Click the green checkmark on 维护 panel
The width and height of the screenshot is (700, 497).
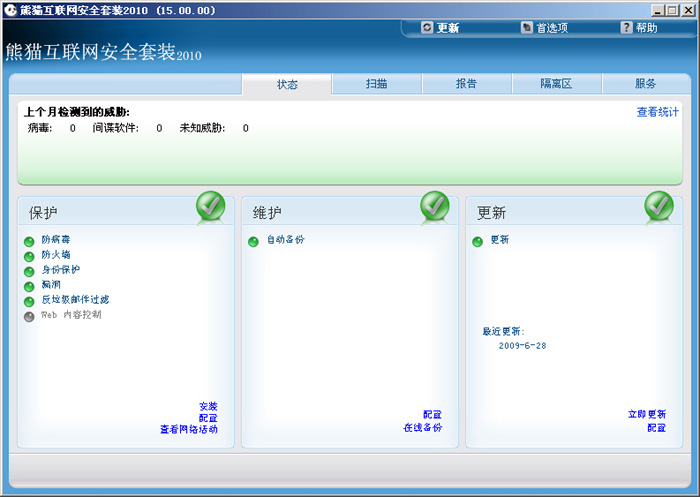pyautogui.click(x=435, y=206)
